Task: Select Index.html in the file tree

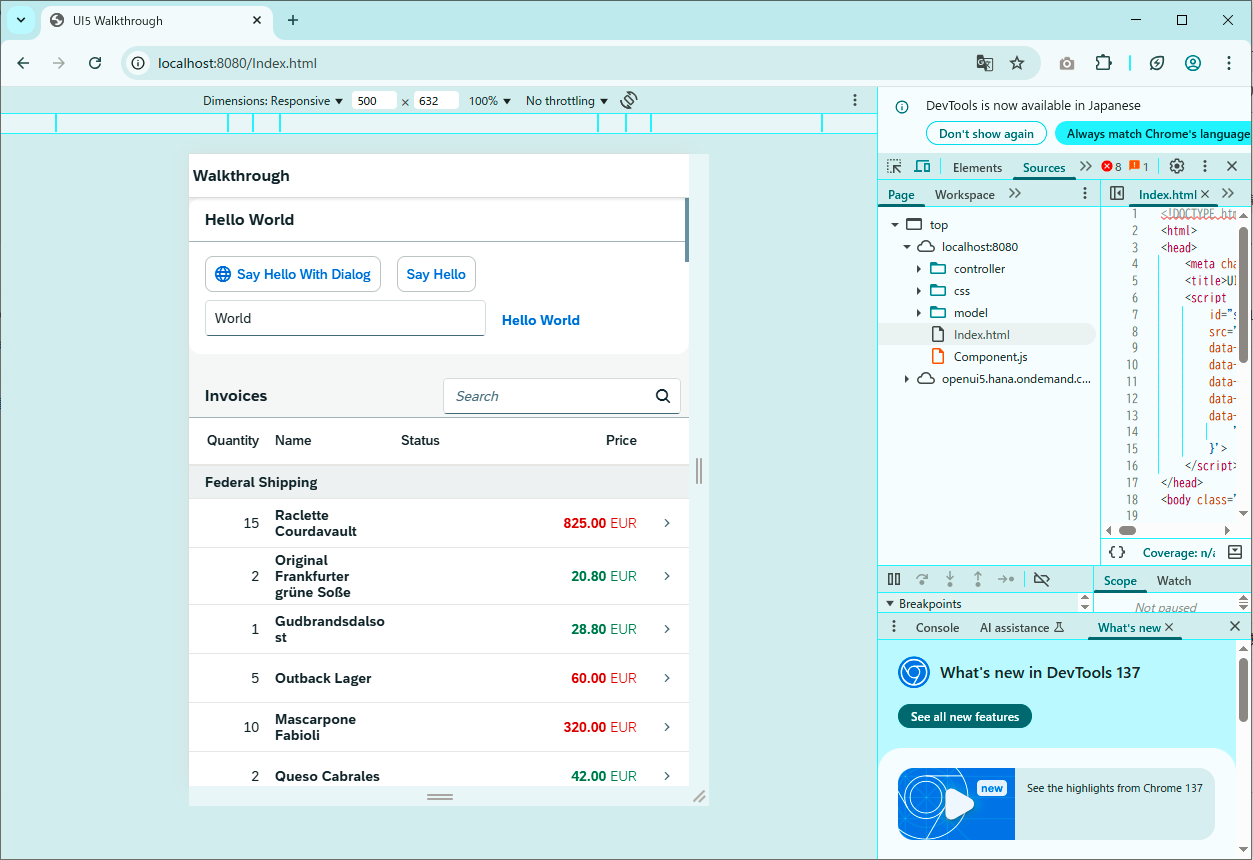Action: coord(981,335)
